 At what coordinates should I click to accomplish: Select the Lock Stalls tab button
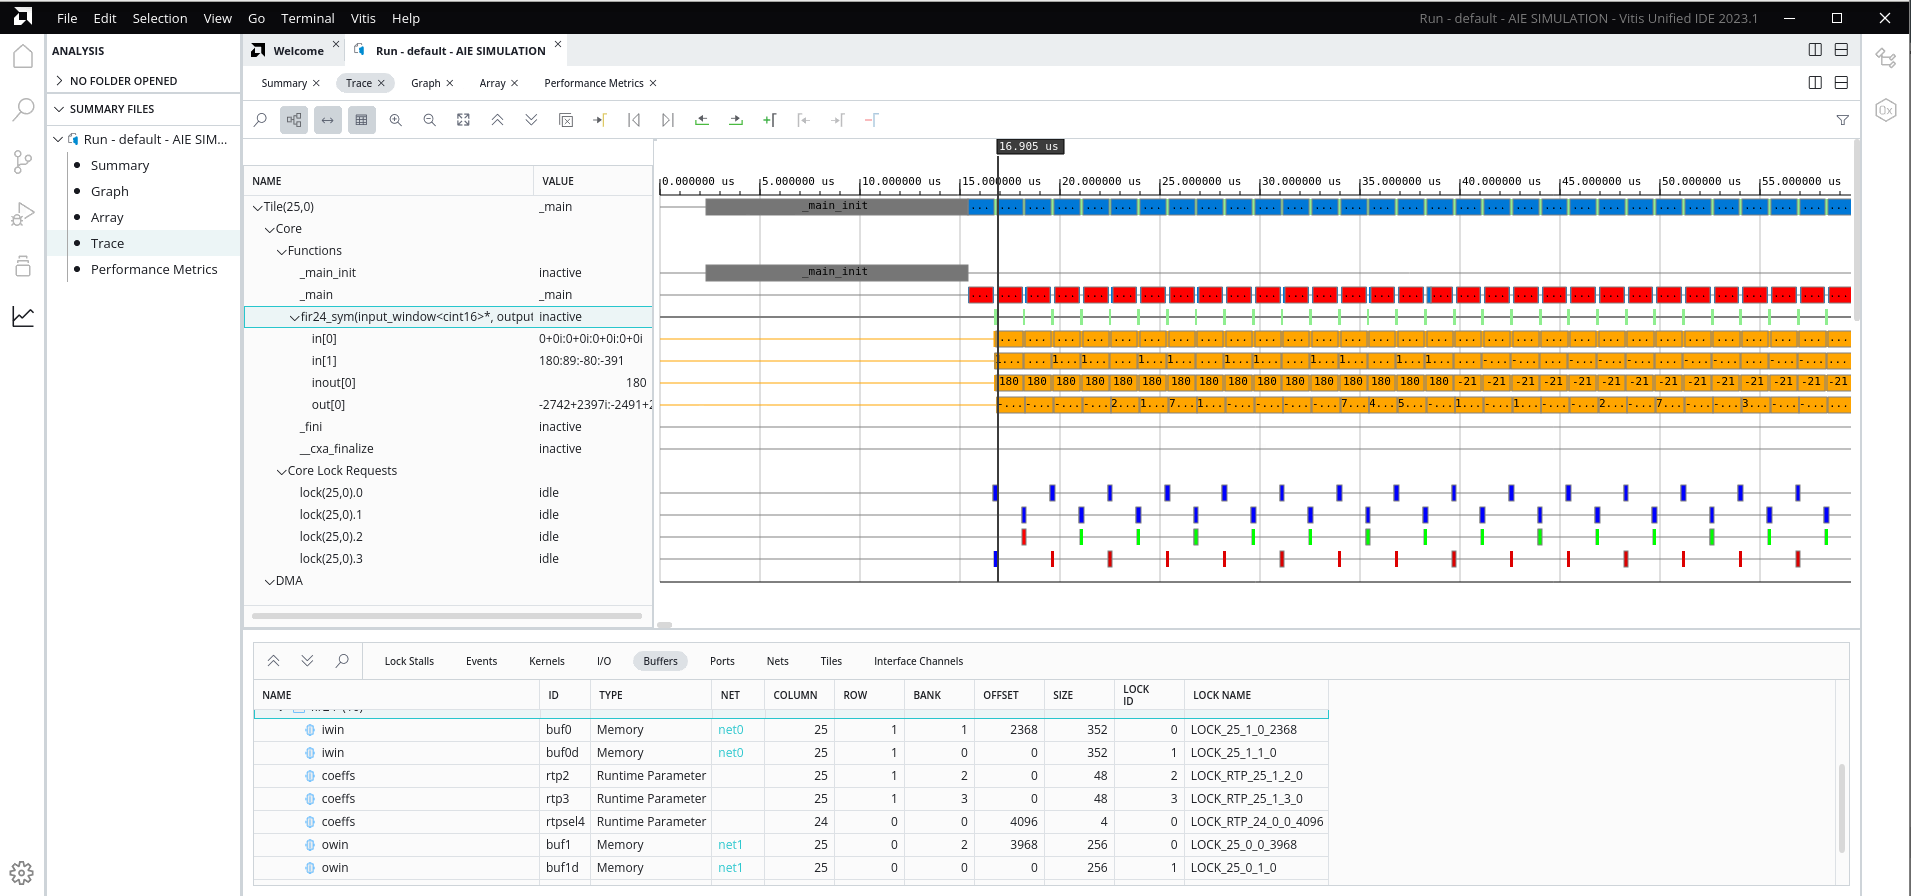tap(409, 661)
